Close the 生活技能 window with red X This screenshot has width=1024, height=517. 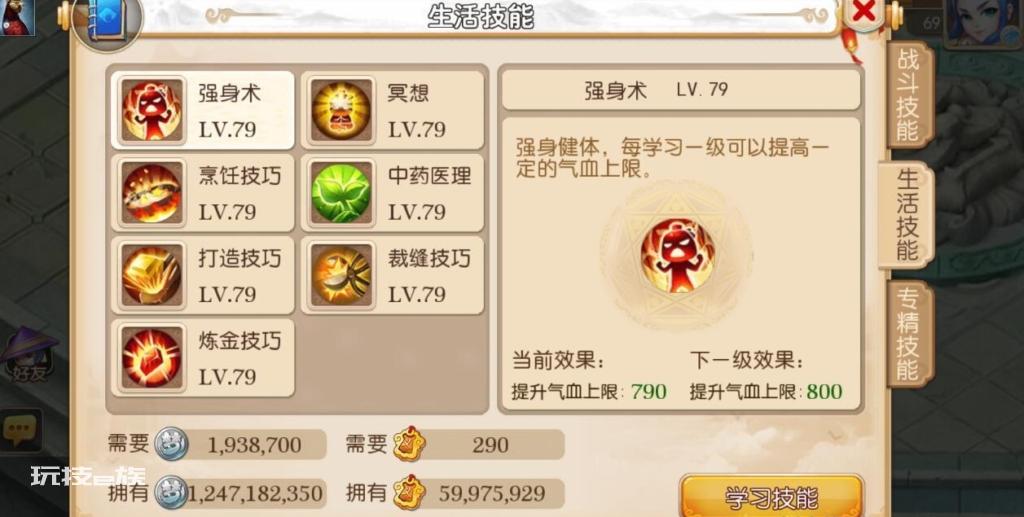click(x=865, y=12)
